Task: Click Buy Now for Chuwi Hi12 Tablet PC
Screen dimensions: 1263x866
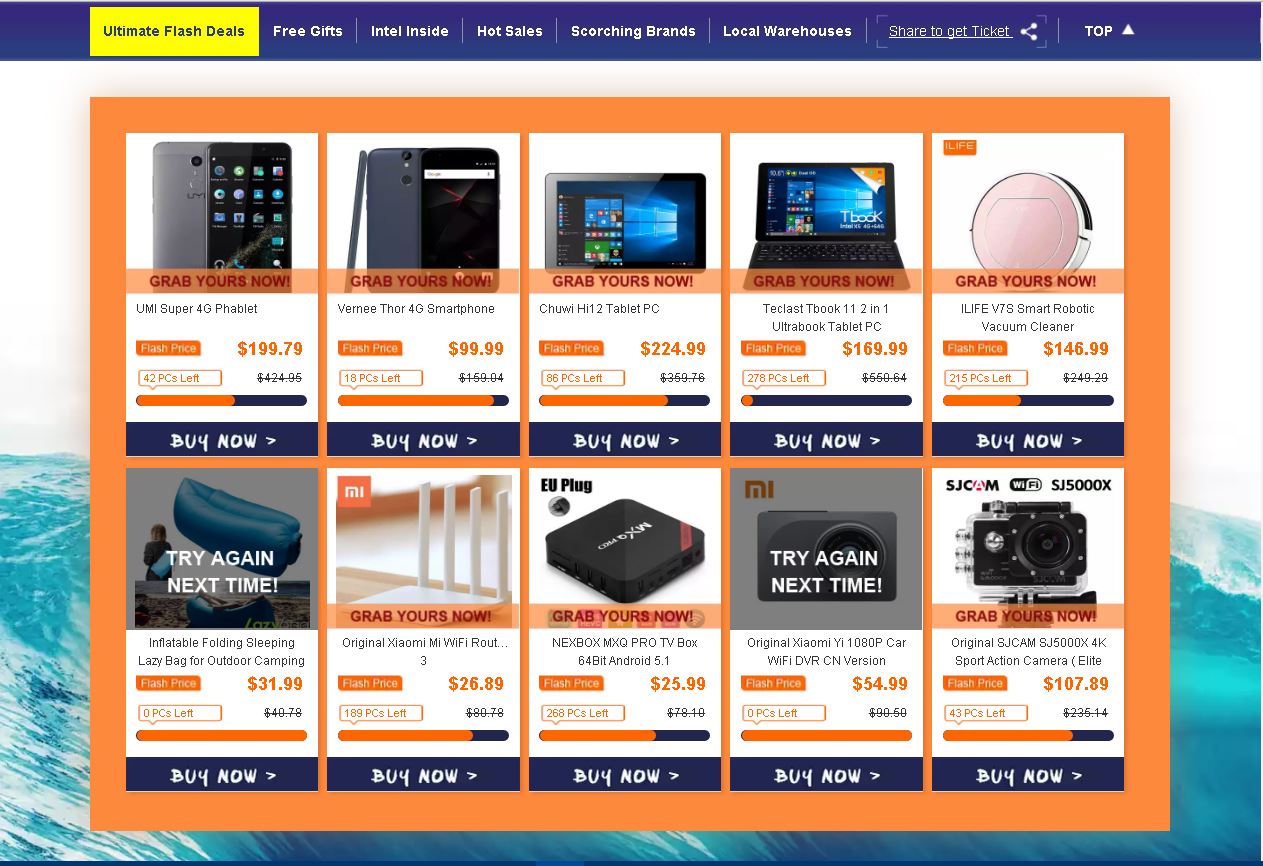Action: [625, 440]
